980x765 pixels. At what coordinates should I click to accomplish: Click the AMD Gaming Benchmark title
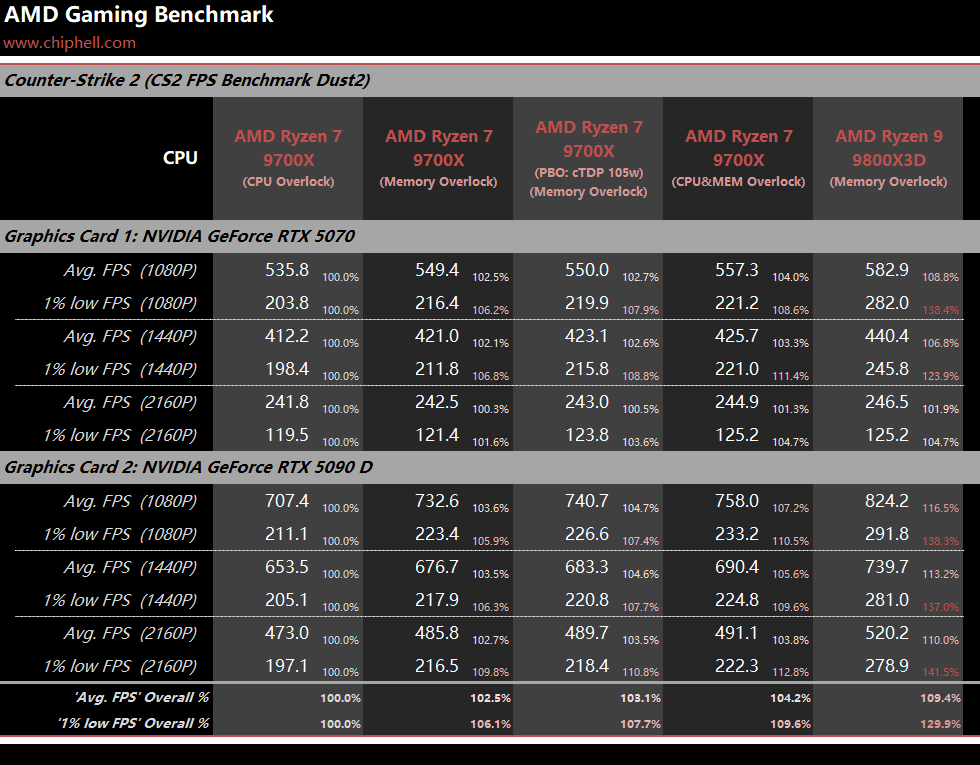point(139,15)
